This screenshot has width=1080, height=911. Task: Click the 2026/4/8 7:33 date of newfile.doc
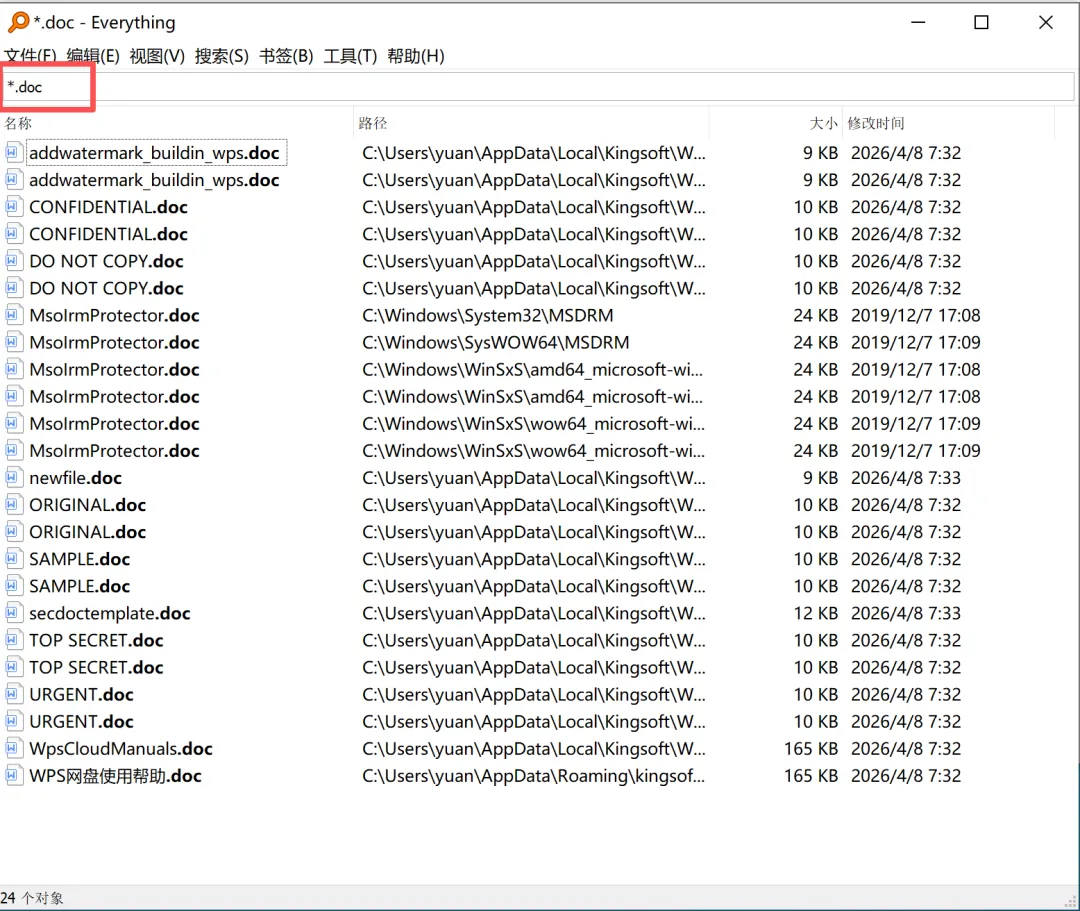point(906,478)
